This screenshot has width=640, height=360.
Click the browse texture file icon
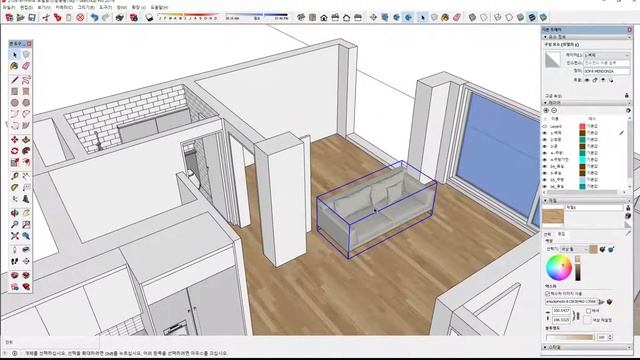(601, 302)
